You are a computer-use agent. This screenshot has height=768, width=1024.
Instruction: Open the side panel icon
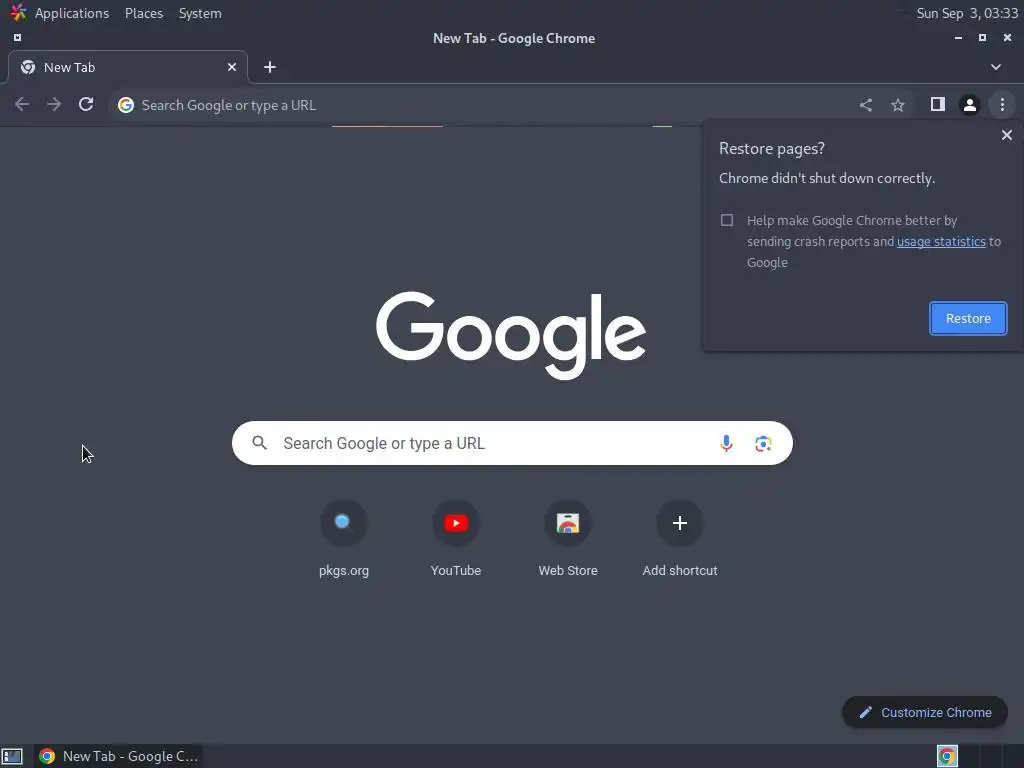pyautogui.click(x=938, y=104)
